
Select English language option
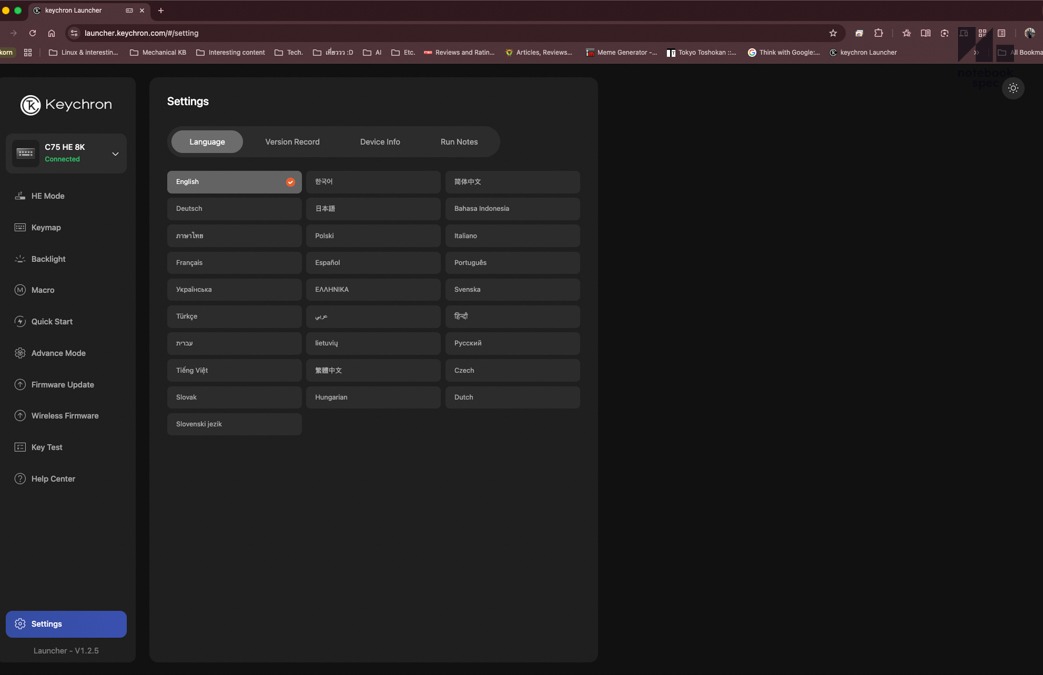click(x=234, y=182)
